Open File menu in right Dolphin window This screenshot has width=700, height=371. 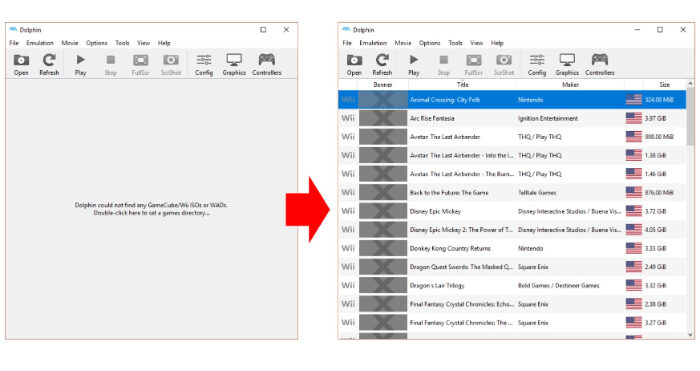coord(347,43)
